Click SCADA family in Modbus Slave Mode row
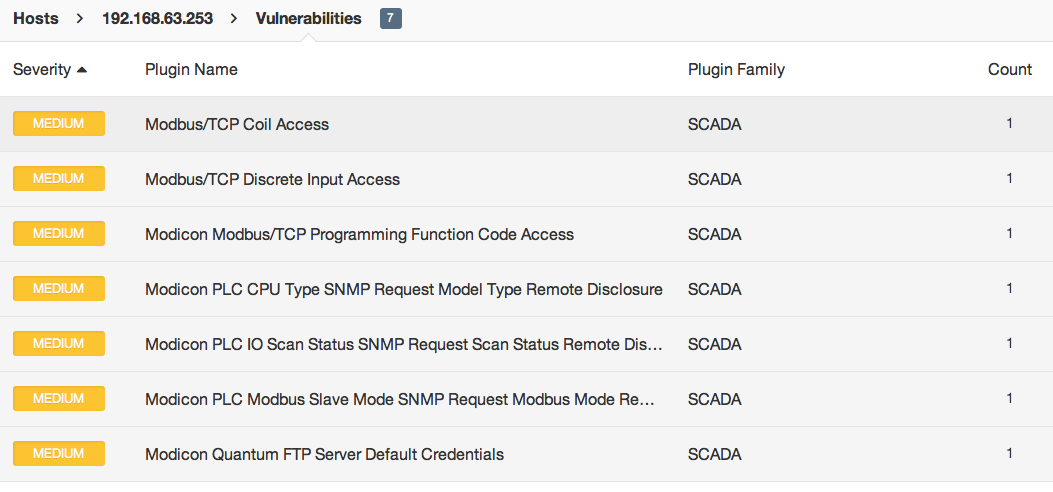This screenshot has width=1053, height=492. pyautogui.click(x=715, y=399)
